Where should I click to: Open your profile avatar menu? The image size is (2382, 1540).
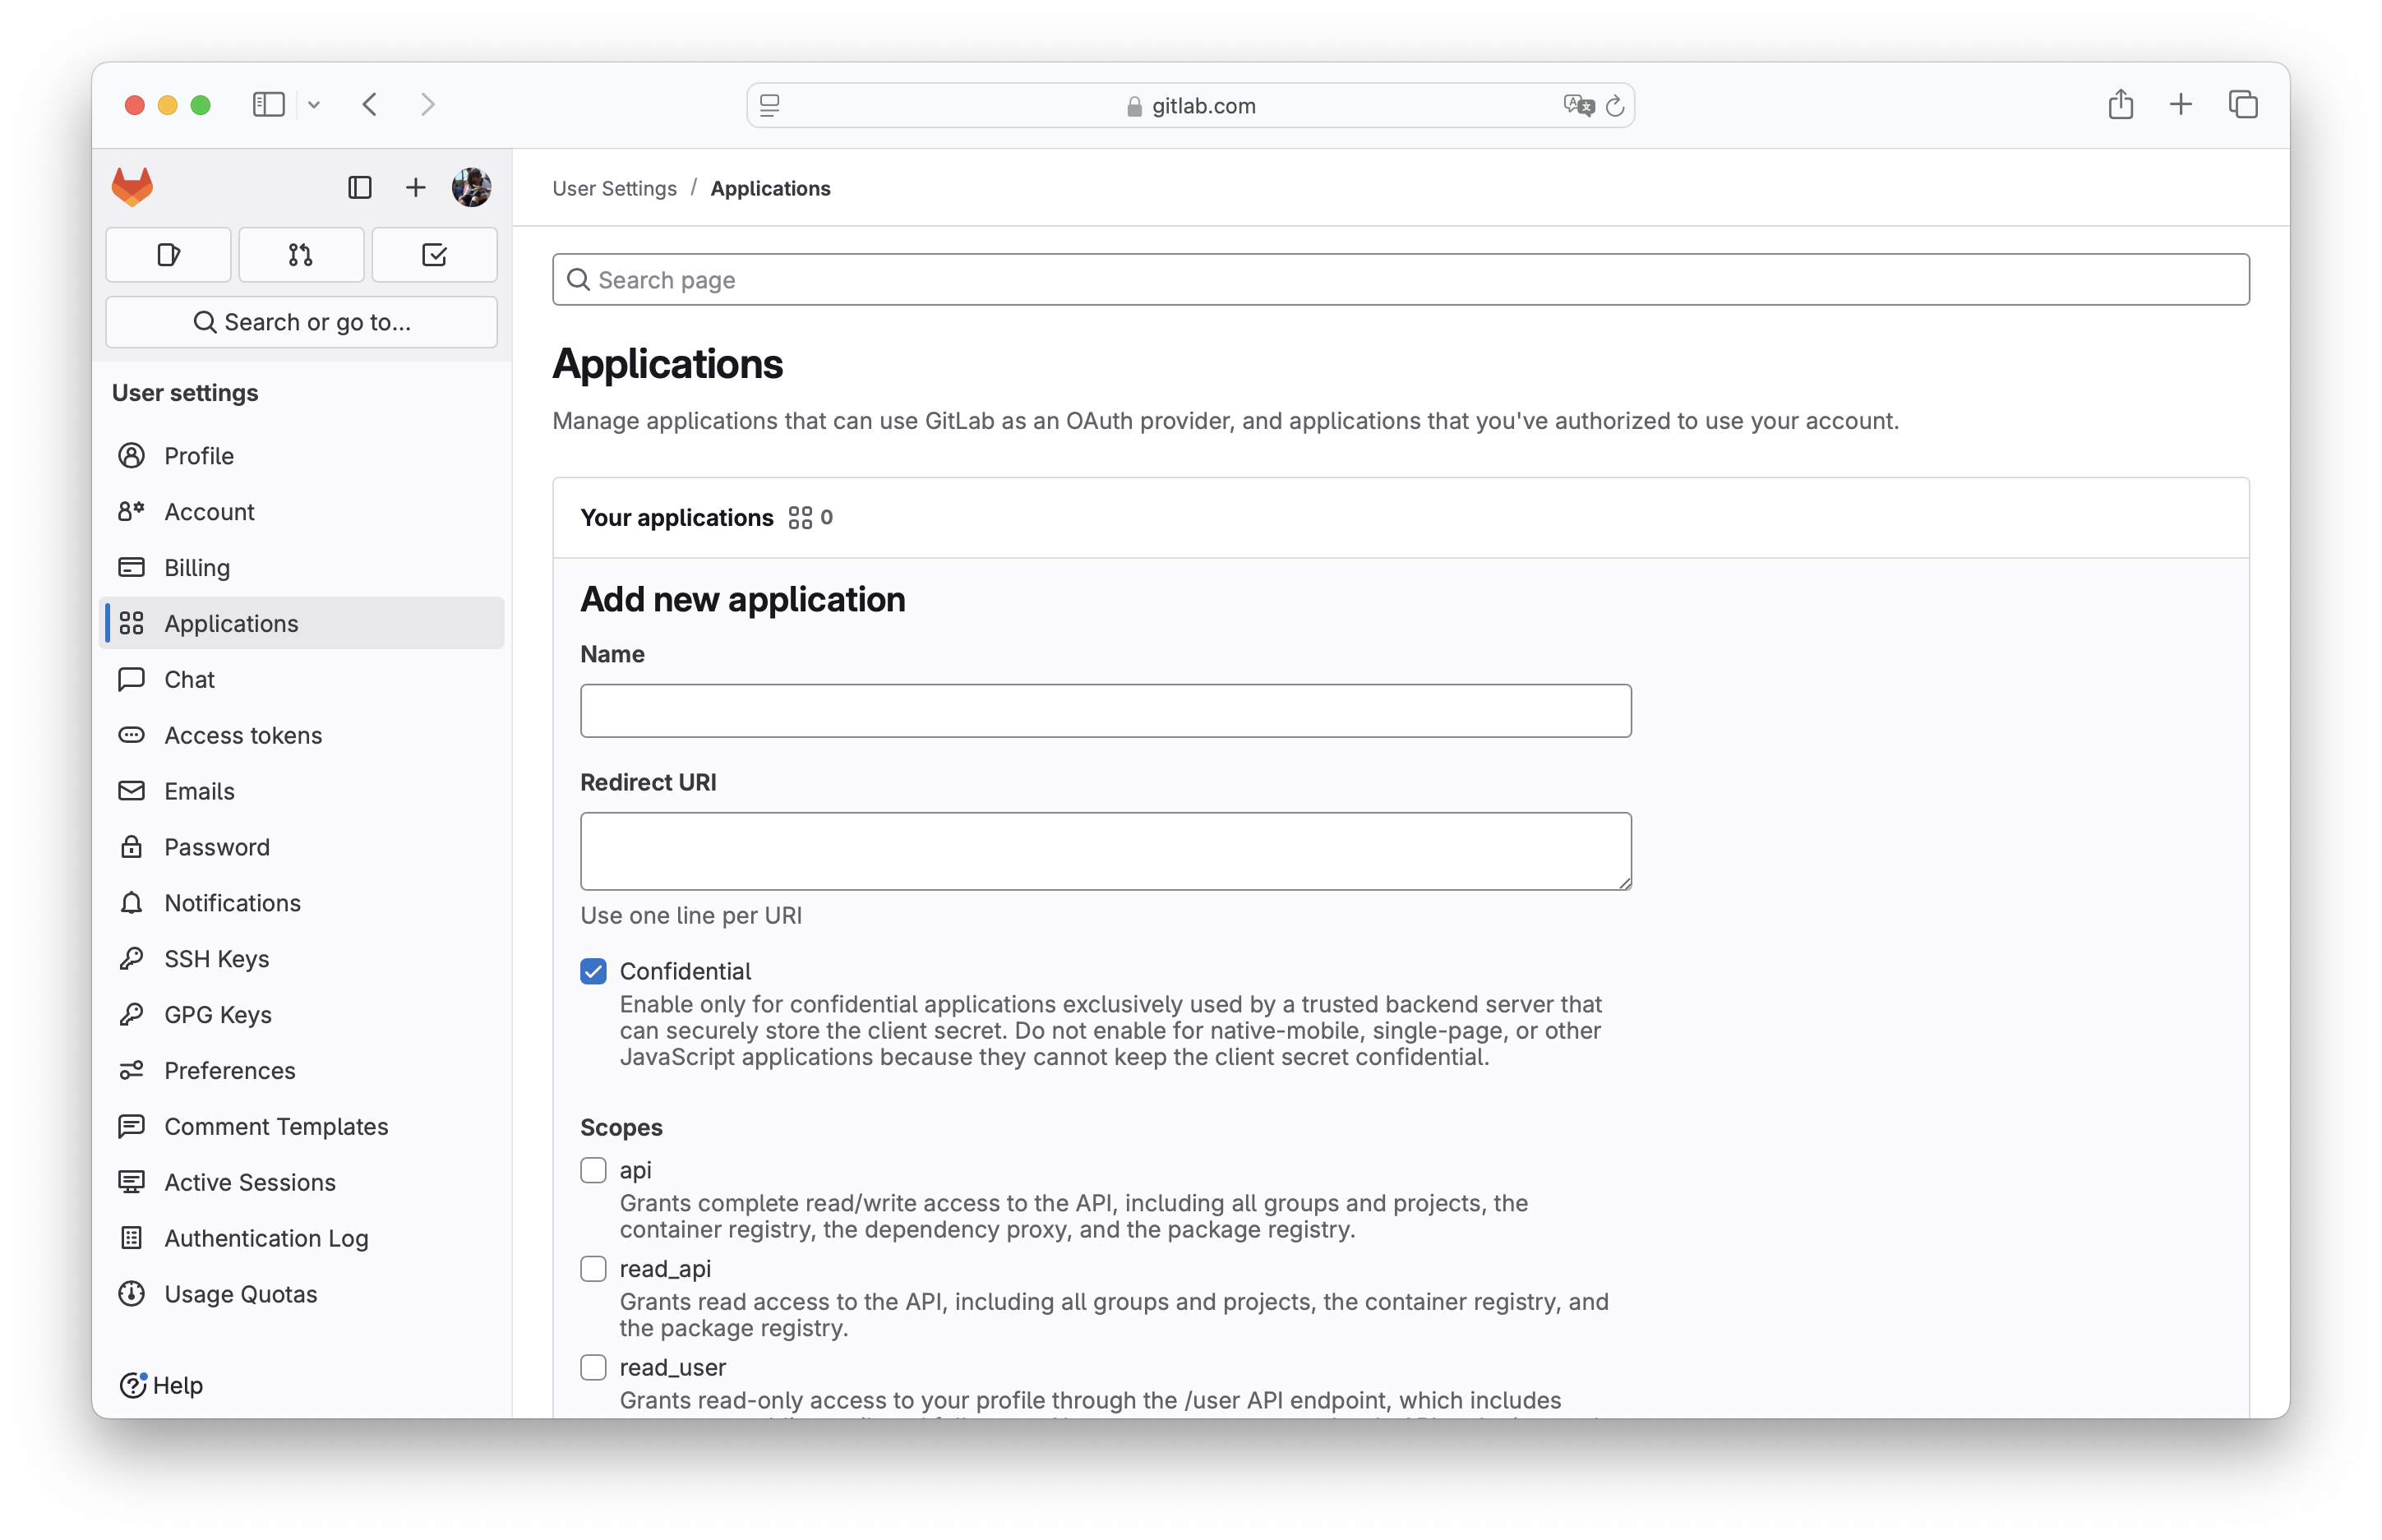click(x=471, y=187)
